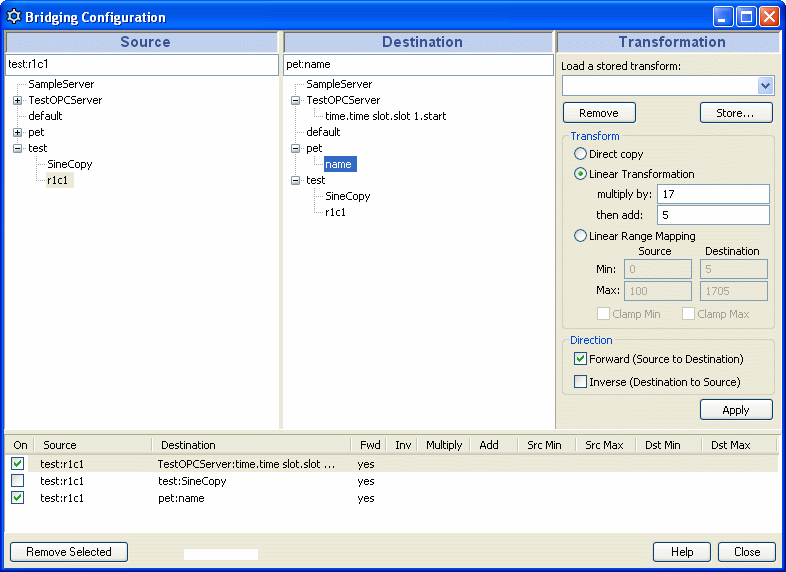Select SineCopy in the Source tree
The width and height of the screenshot is (786, 572).
click(x=69, y=164)
